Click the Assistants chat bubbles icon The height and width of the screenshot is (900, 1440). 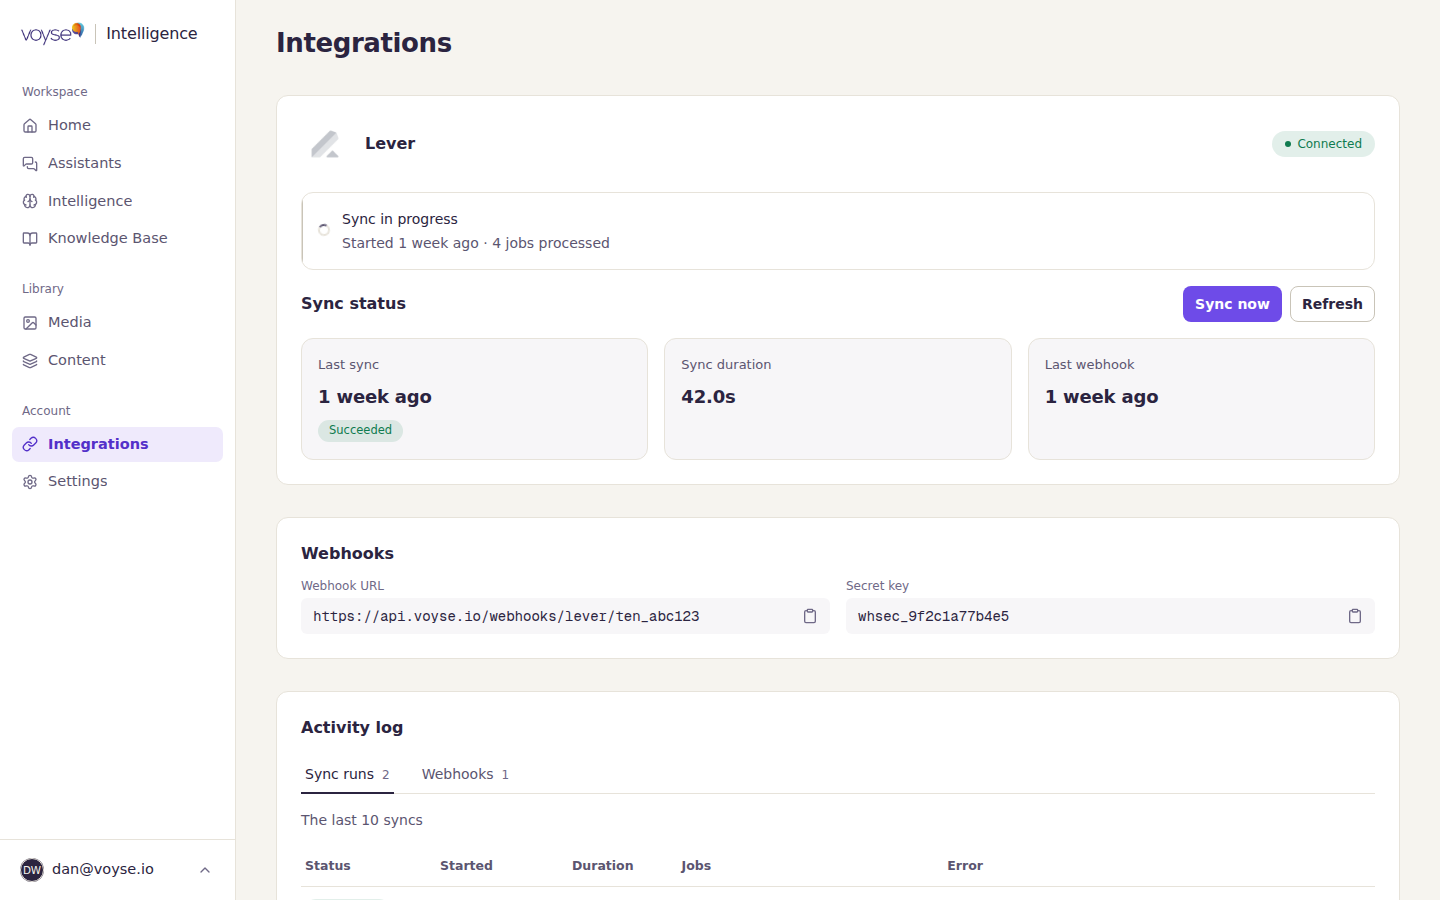click(30, 164)
